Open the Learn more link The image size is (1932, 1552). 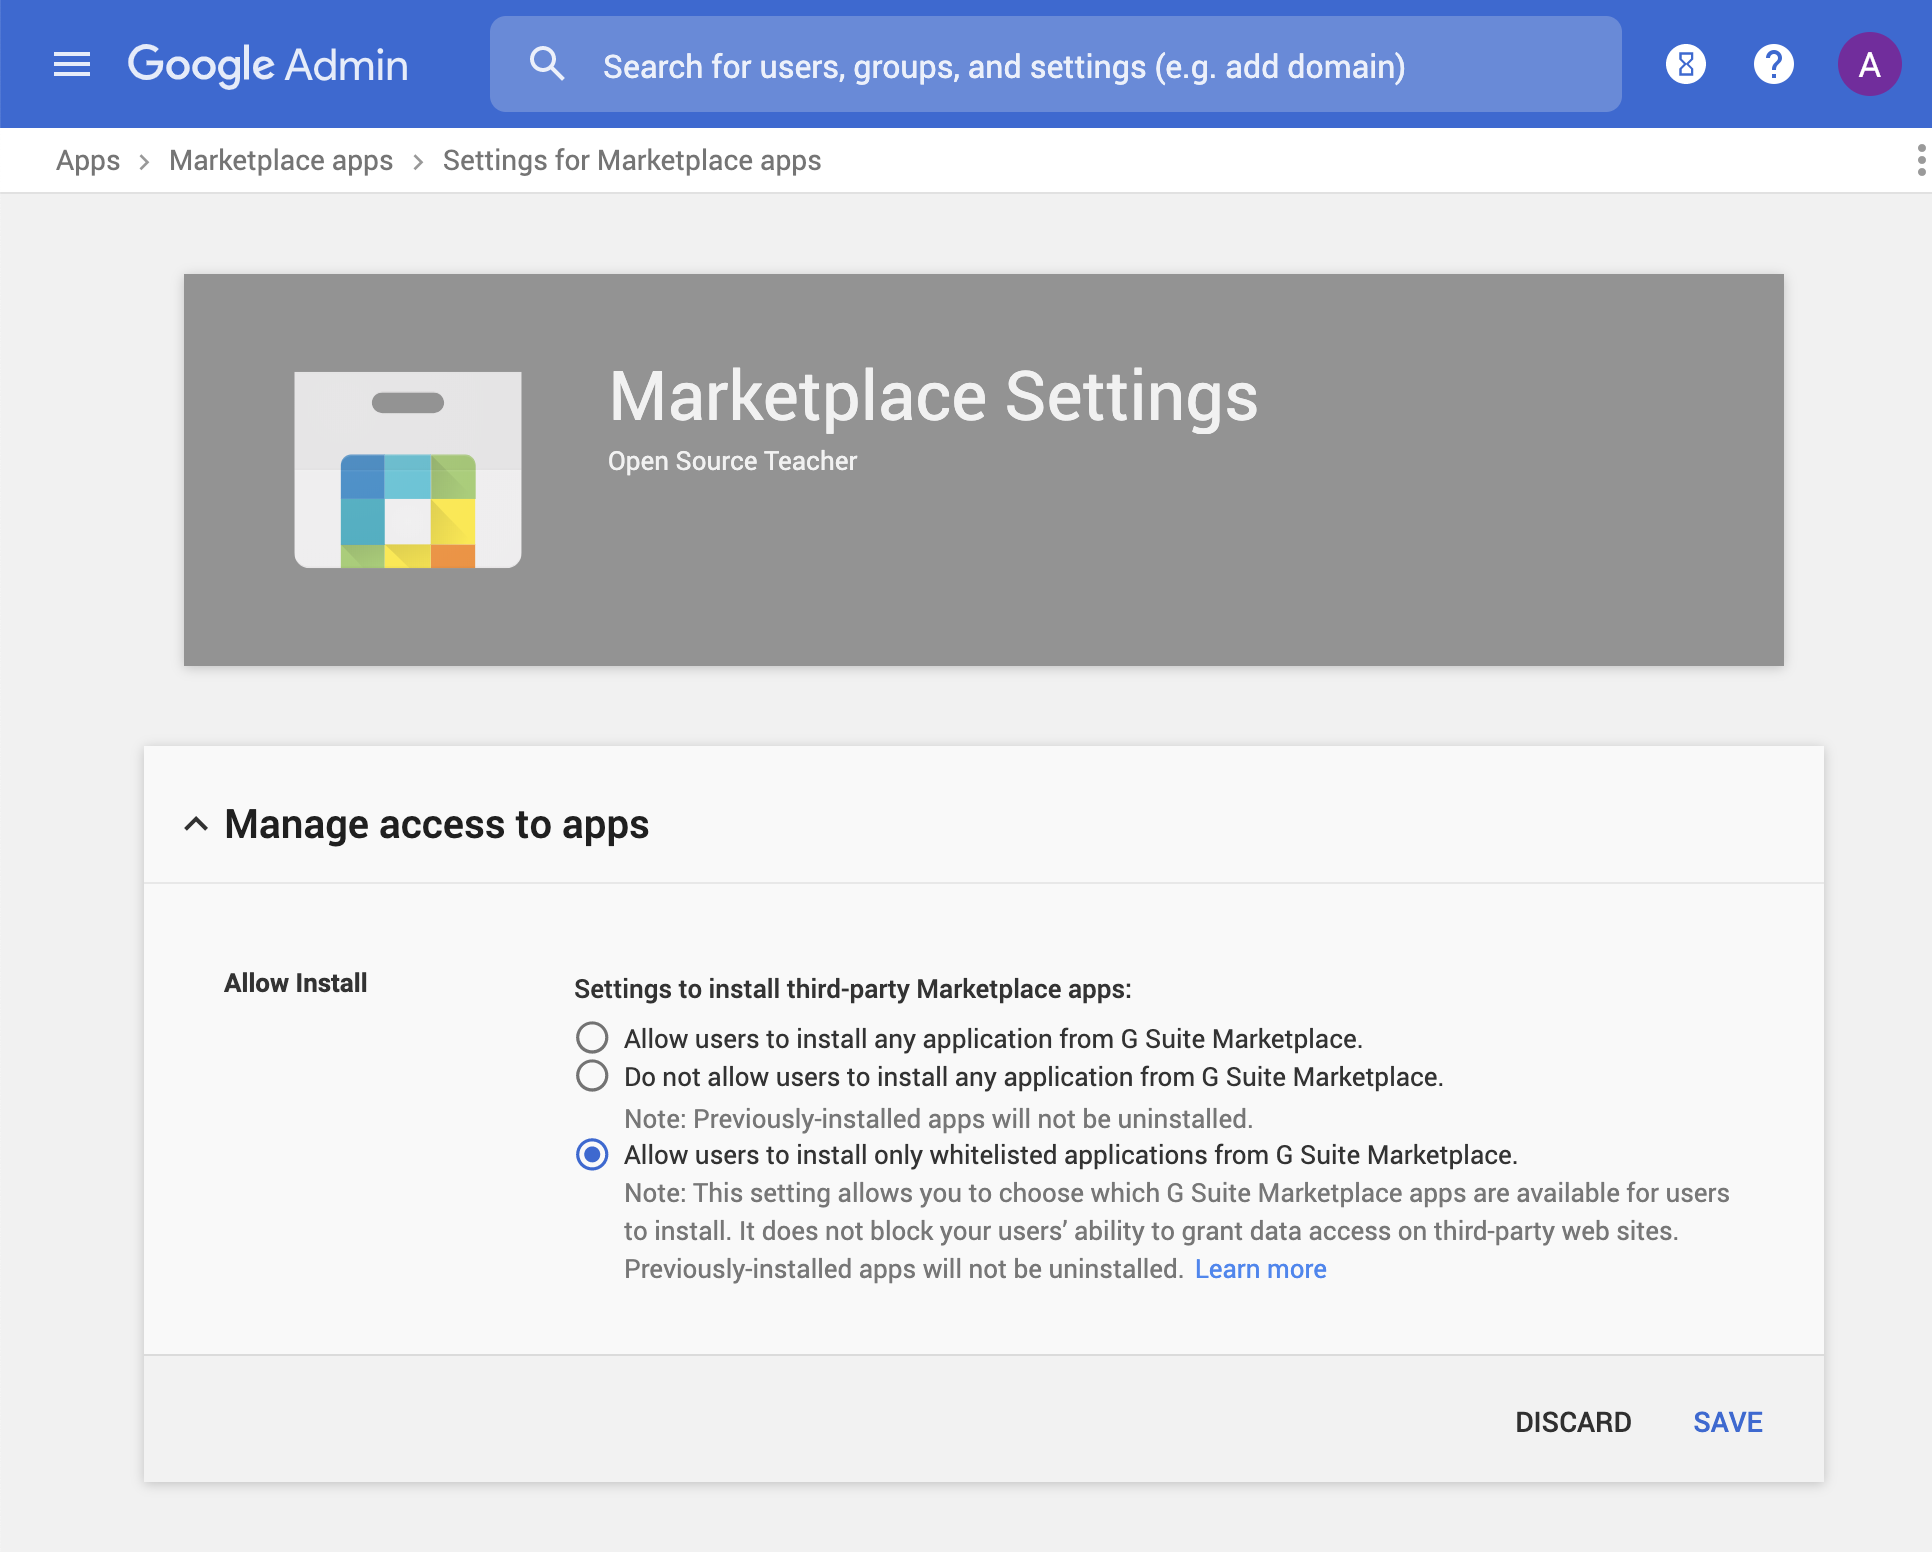(1260, 1269)
